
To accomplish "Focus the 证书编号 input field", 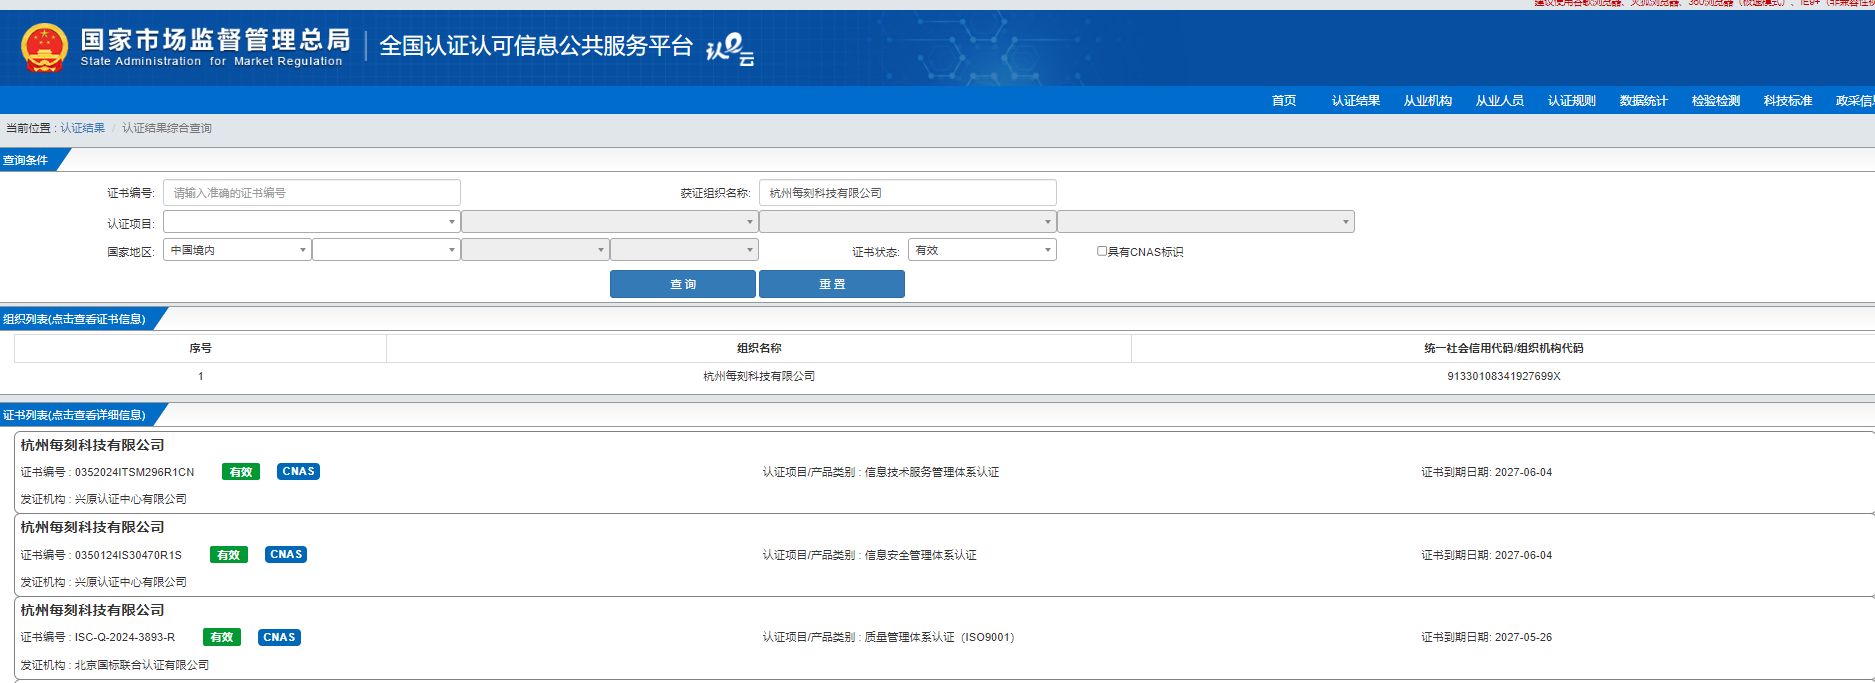I will 311,193.
